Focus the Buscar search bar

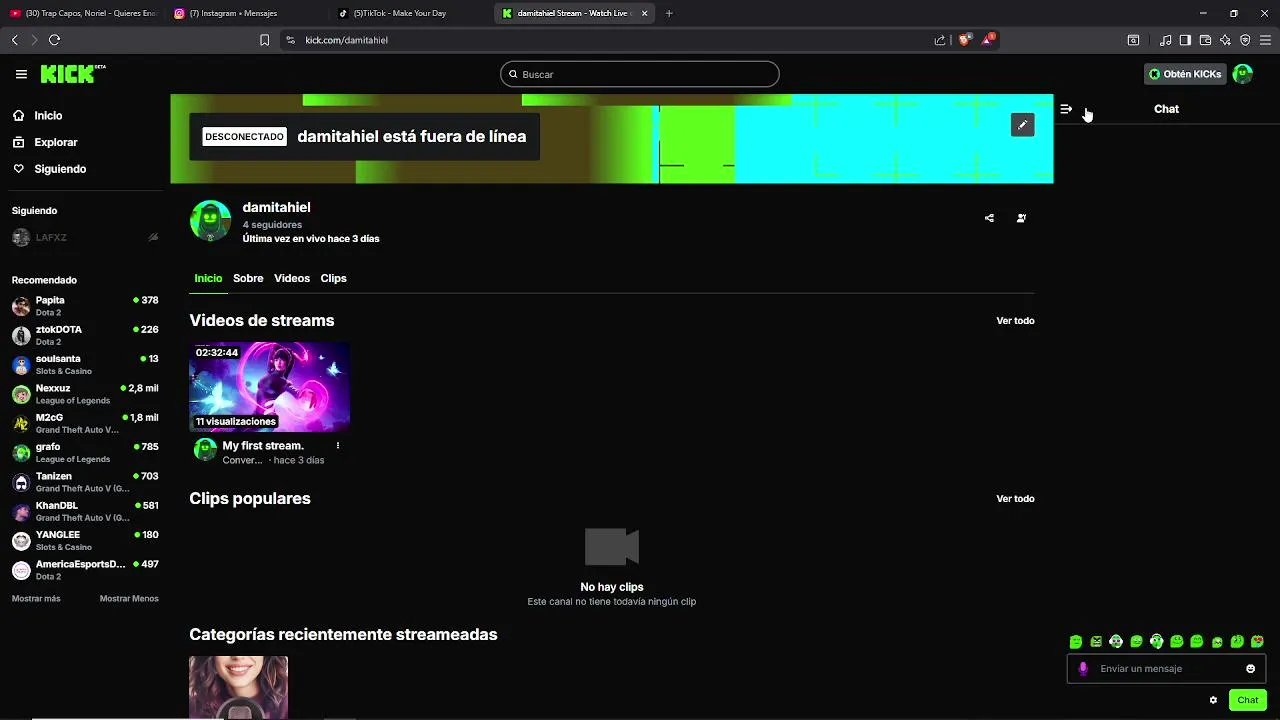click(640, 74)
